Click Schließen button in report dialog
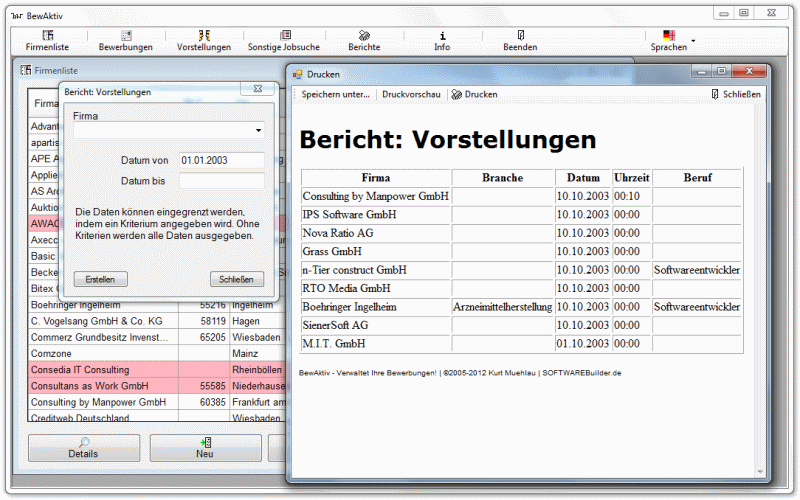This screenshot has width=800, height=500. (237, 279)
